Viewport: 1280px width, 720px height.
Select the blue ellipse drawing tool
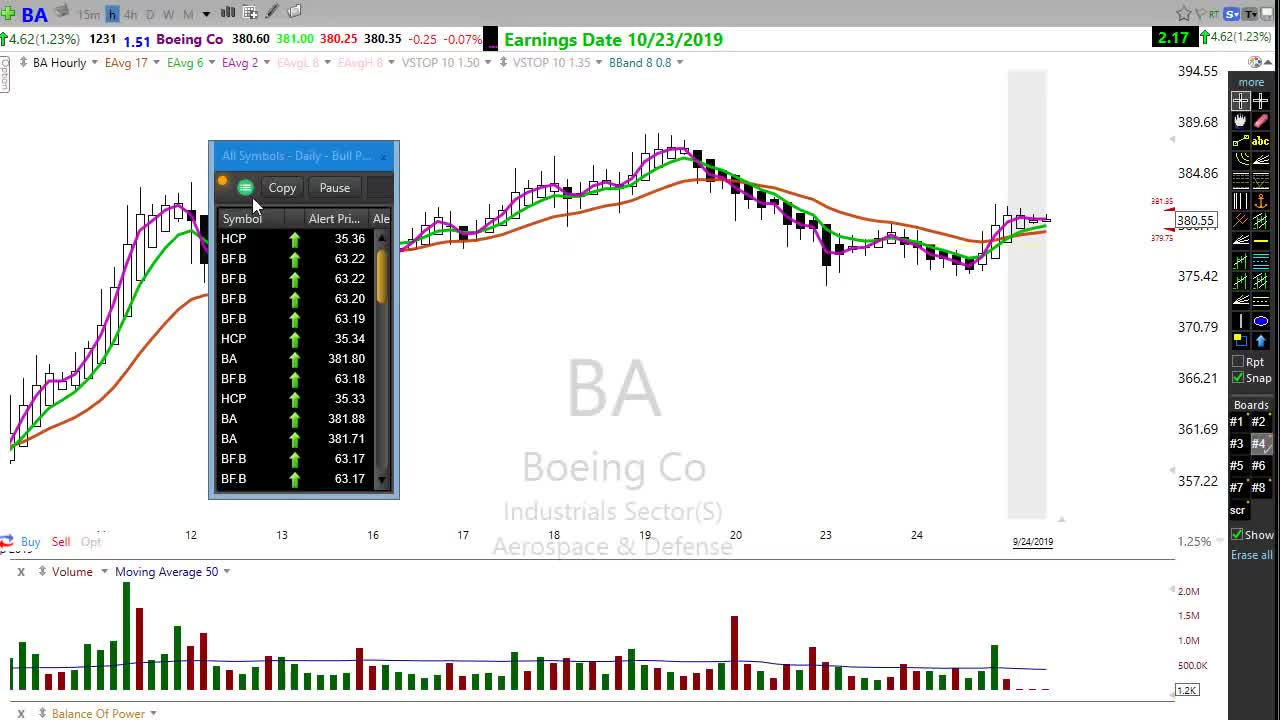tap(1260, 321)
